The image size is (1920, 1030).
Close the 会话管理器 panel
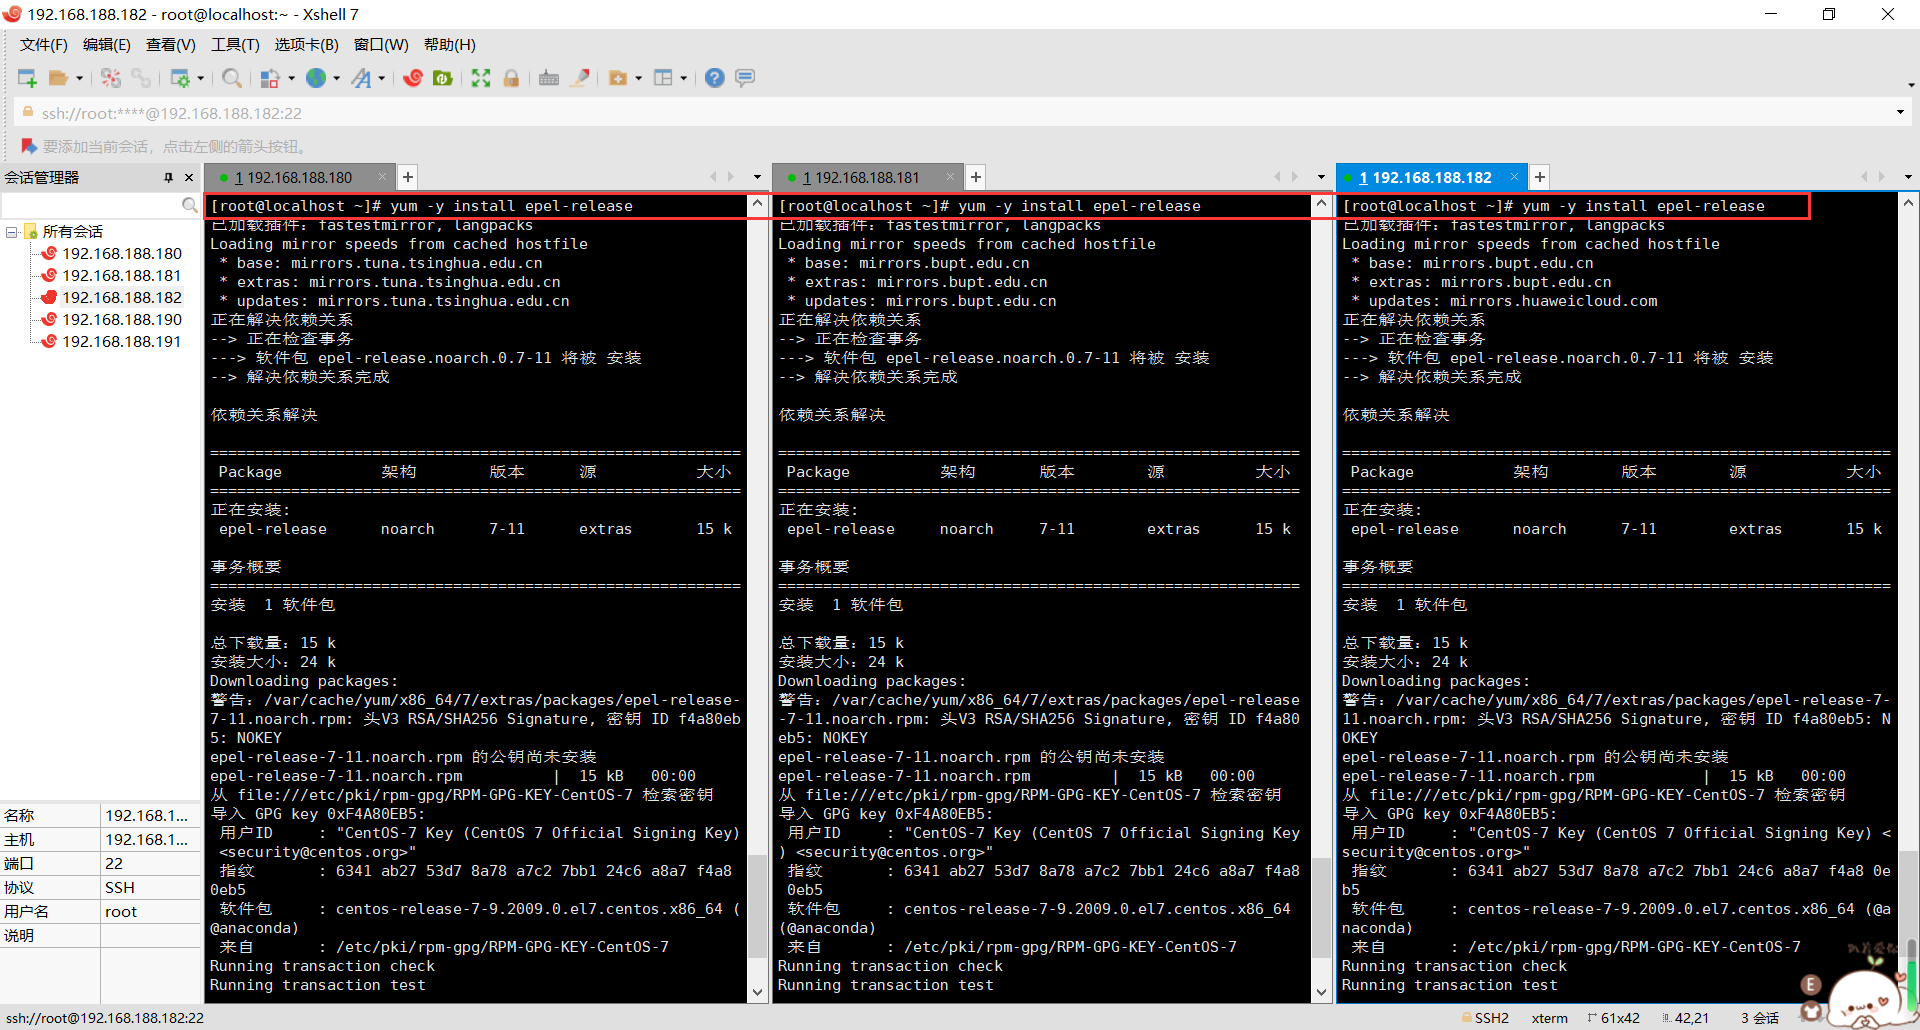189,177
